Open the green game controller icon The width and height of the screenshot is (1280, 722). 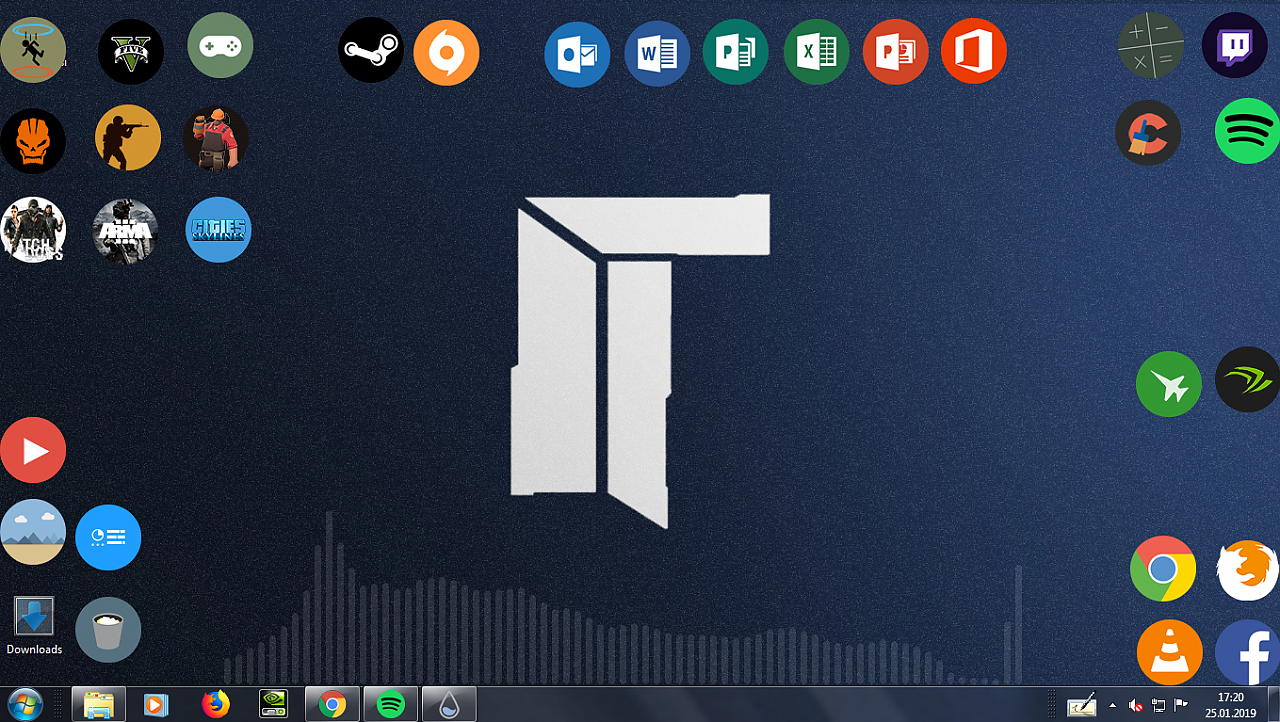[220, 45]
